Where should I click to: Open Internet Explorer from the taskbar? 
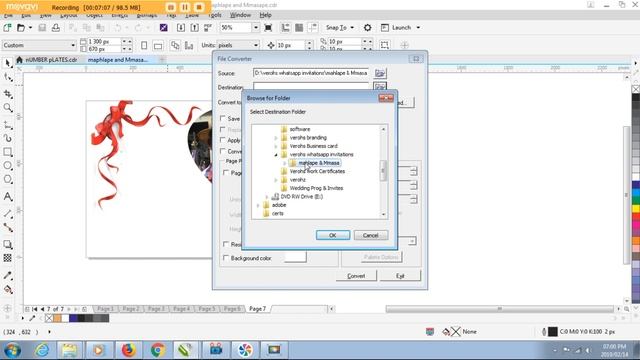[41, 350]
